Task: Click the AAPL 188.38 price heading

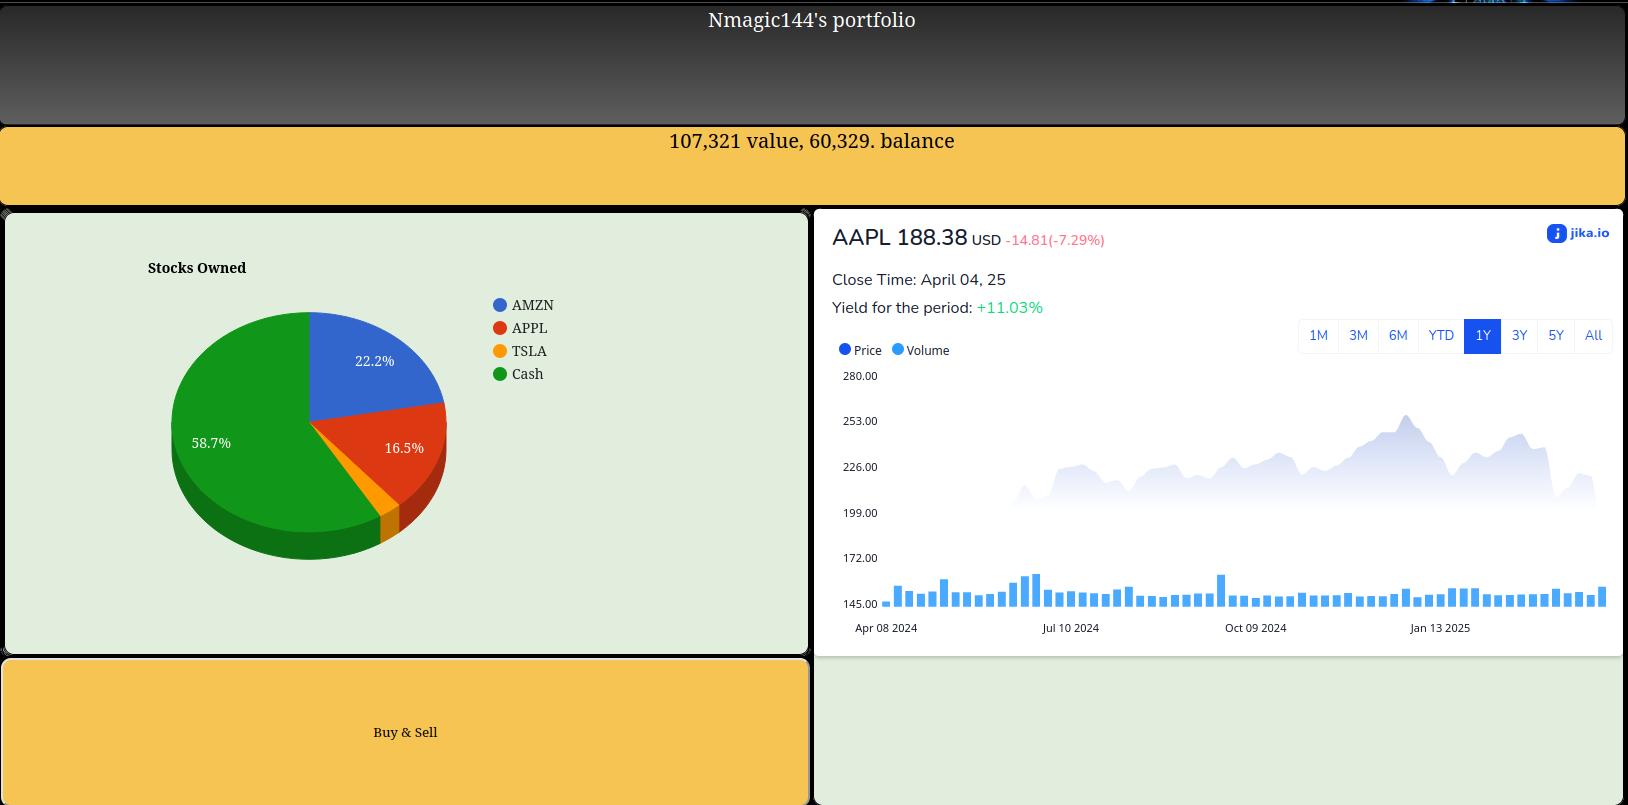Action: [899, 237]
